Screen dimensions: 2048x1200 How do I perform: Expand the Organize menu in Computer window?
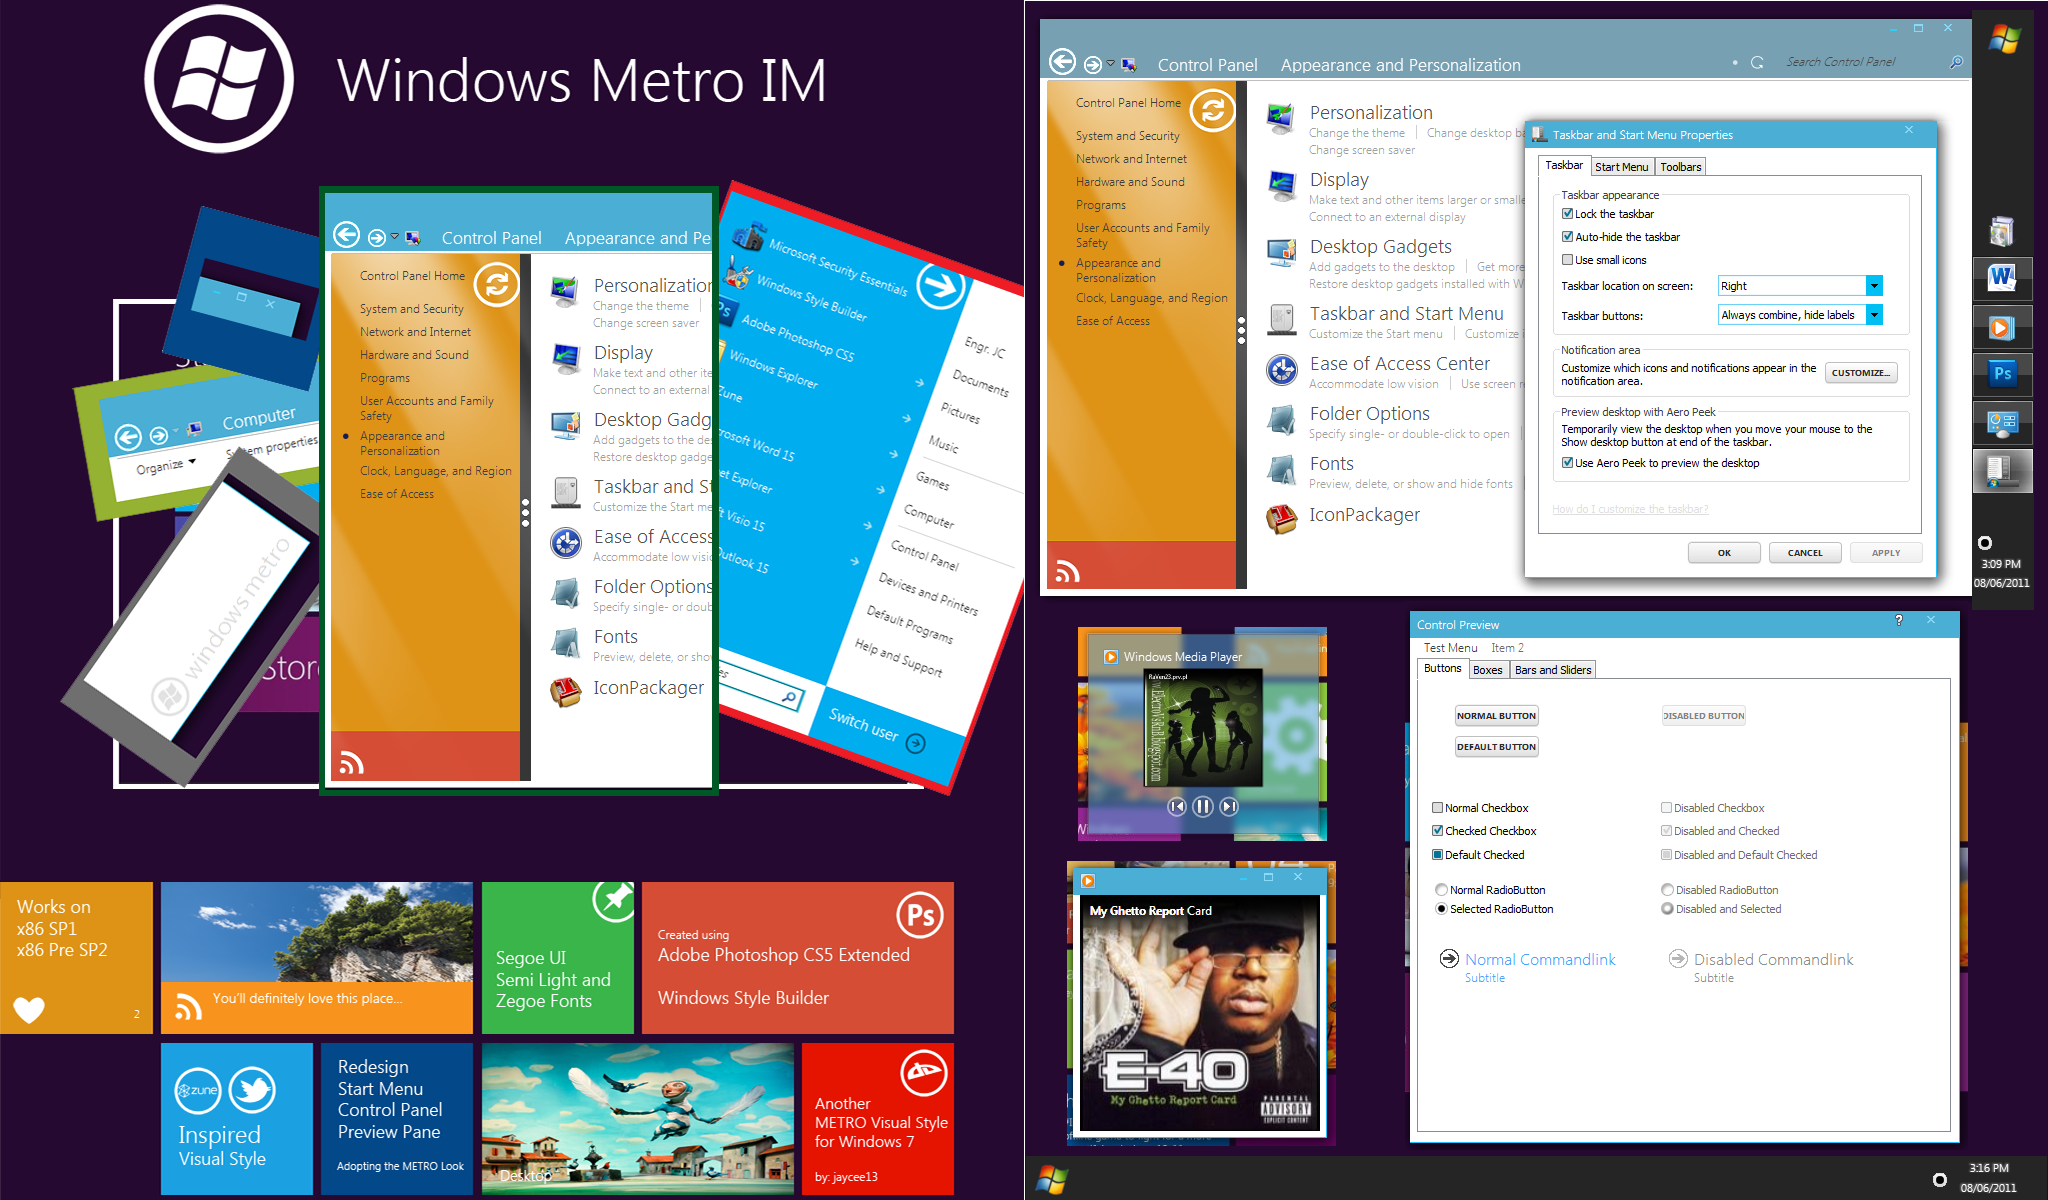pos(166,467)
